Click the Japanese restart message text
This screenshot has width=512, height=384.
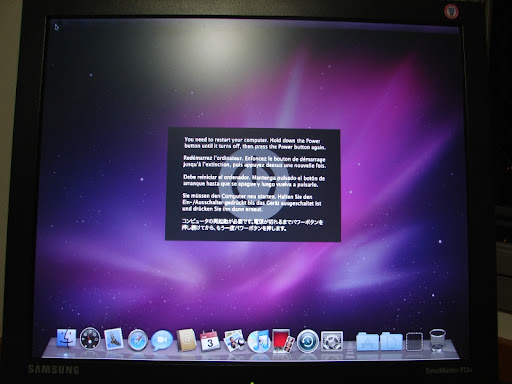[253, 225]
